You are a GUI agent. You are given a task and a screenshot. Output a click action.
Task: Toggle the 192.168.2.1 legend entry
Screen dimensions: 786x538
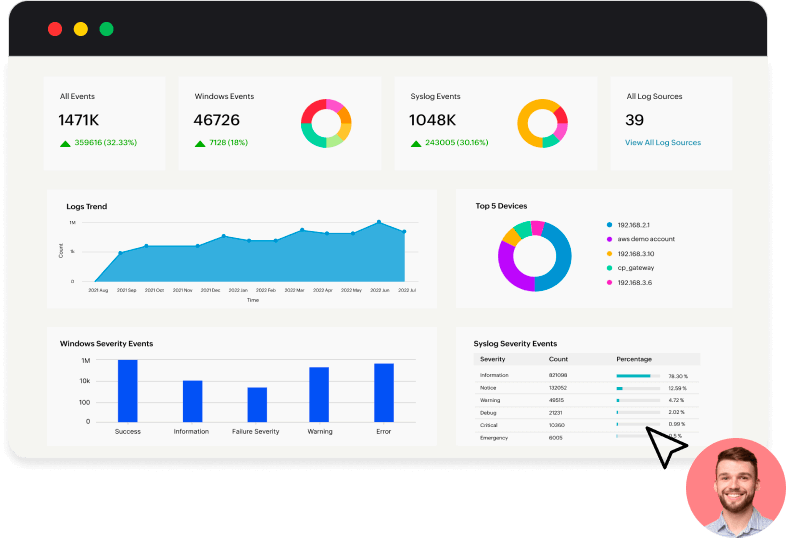pyautogui.click(x=635, y=226)
